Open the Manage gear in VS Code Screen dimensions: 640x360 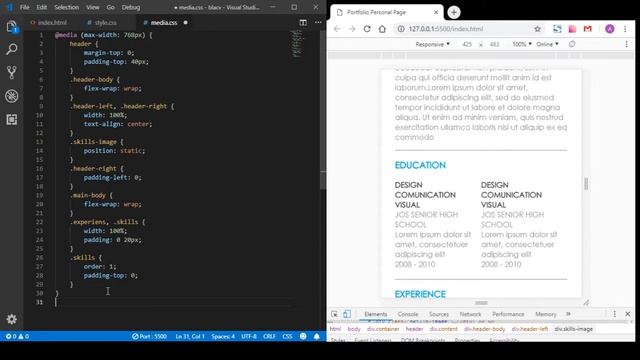click(x=11, y=319)
